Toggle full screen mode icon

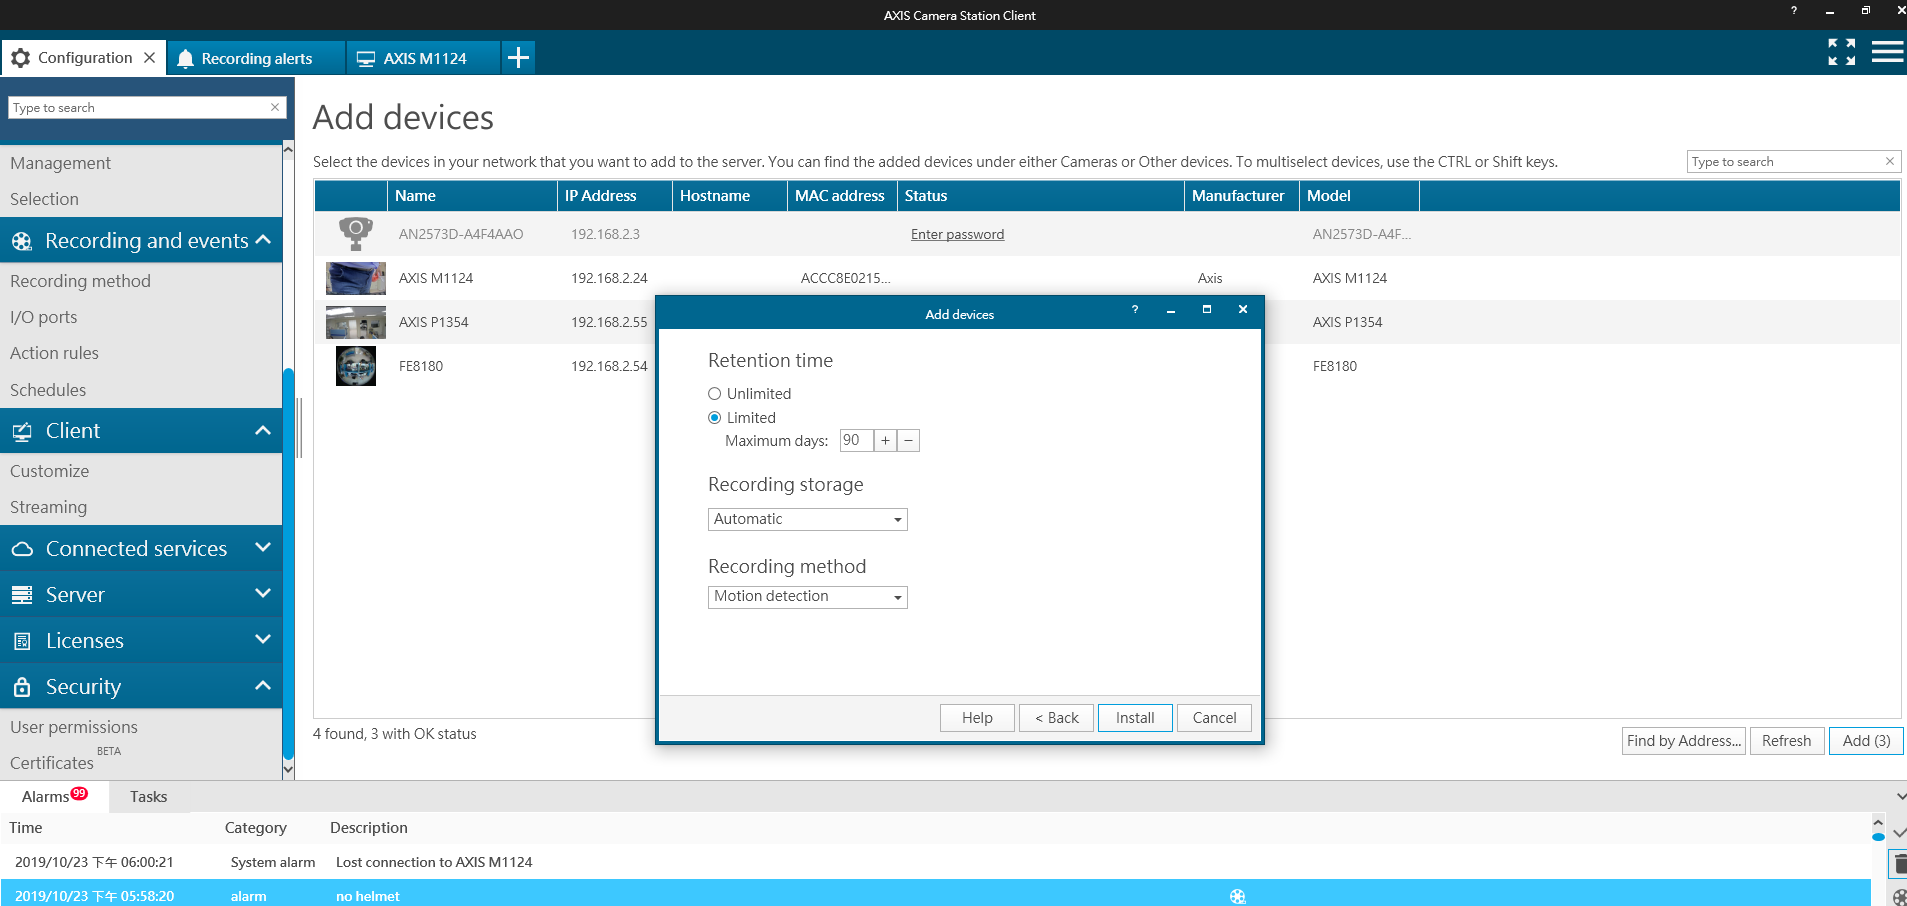tap(1842, 52)
